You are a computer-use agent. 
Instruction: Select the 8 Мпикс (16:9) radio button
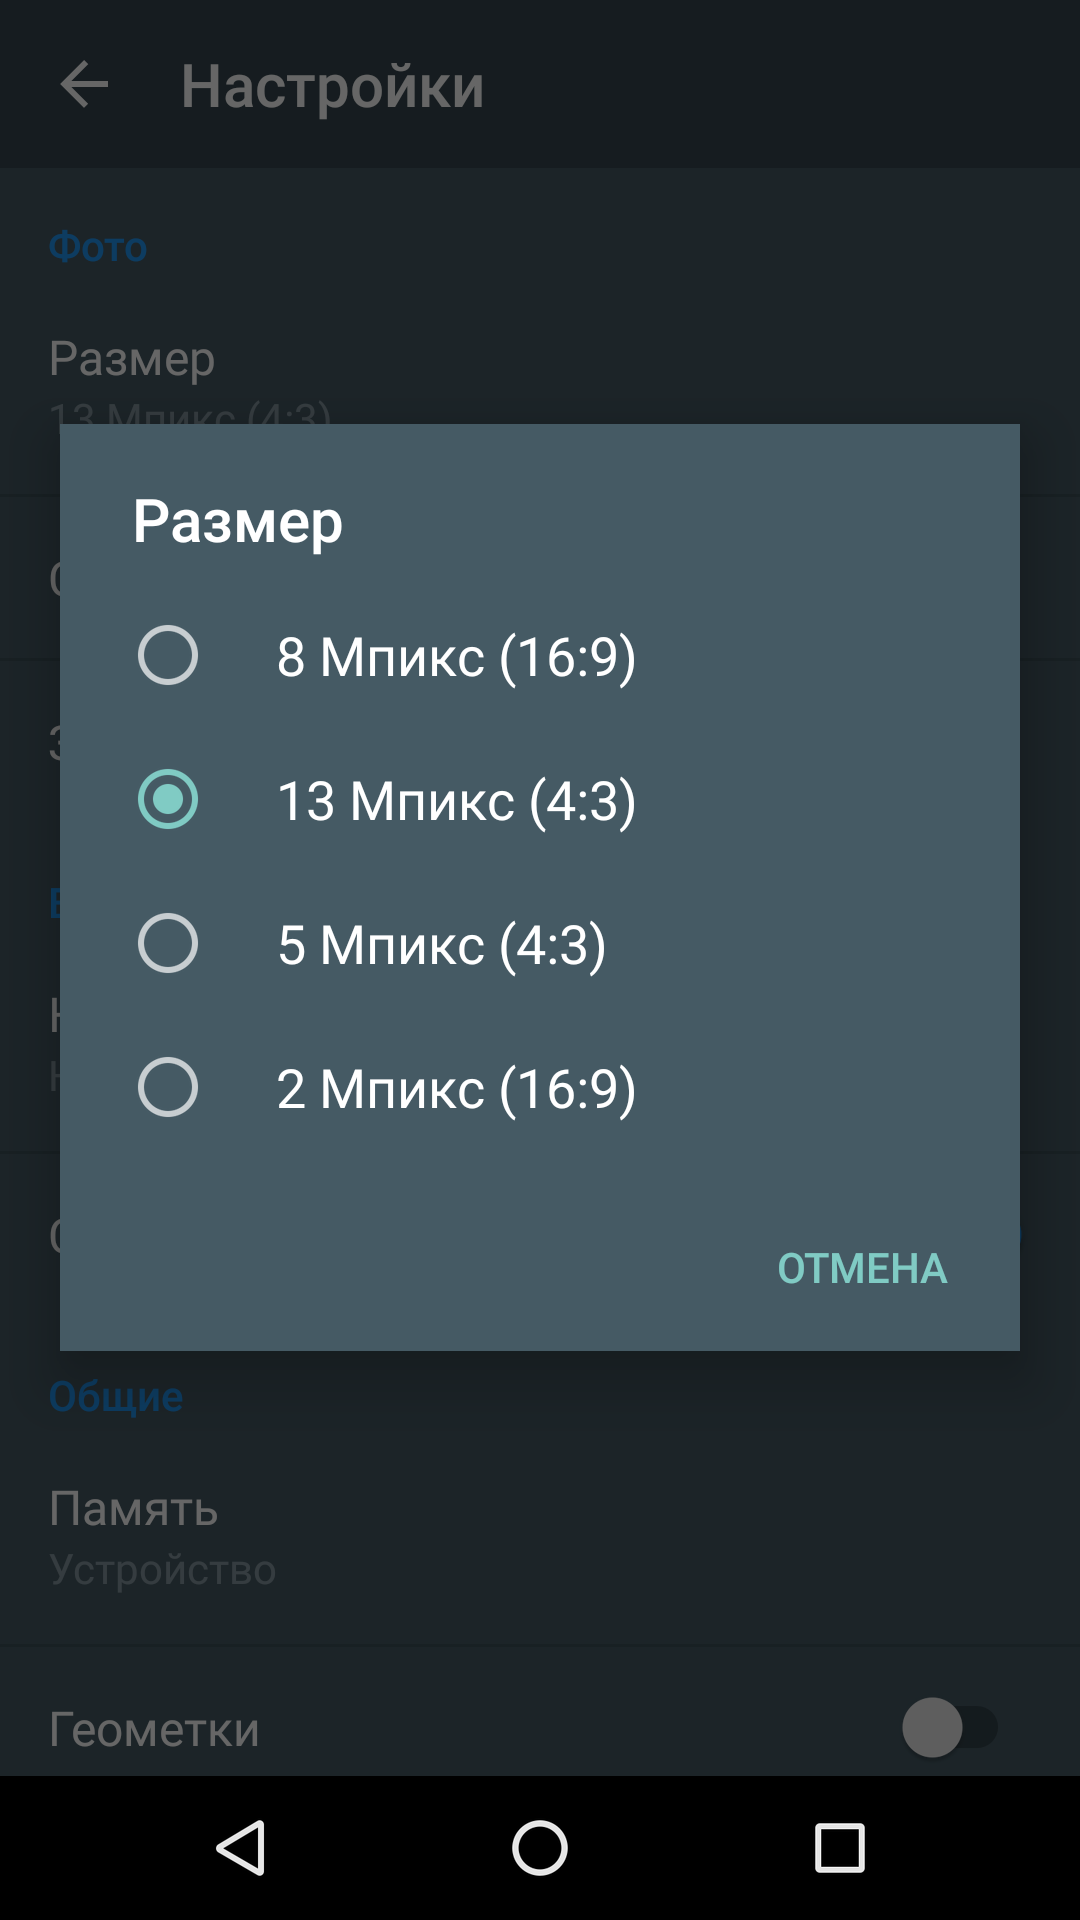click(168, 655)
